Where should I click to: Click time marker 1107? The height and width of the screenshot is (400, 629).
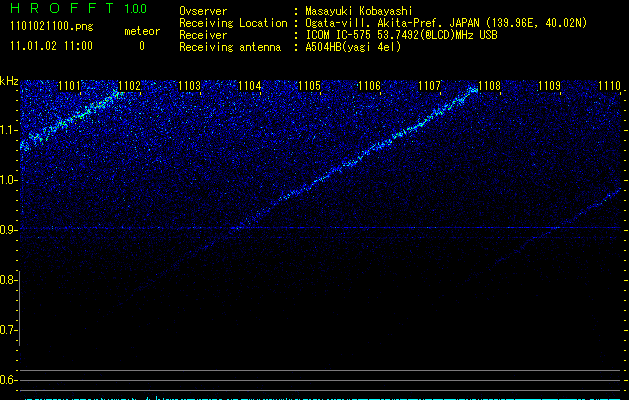tap(429, 85)
